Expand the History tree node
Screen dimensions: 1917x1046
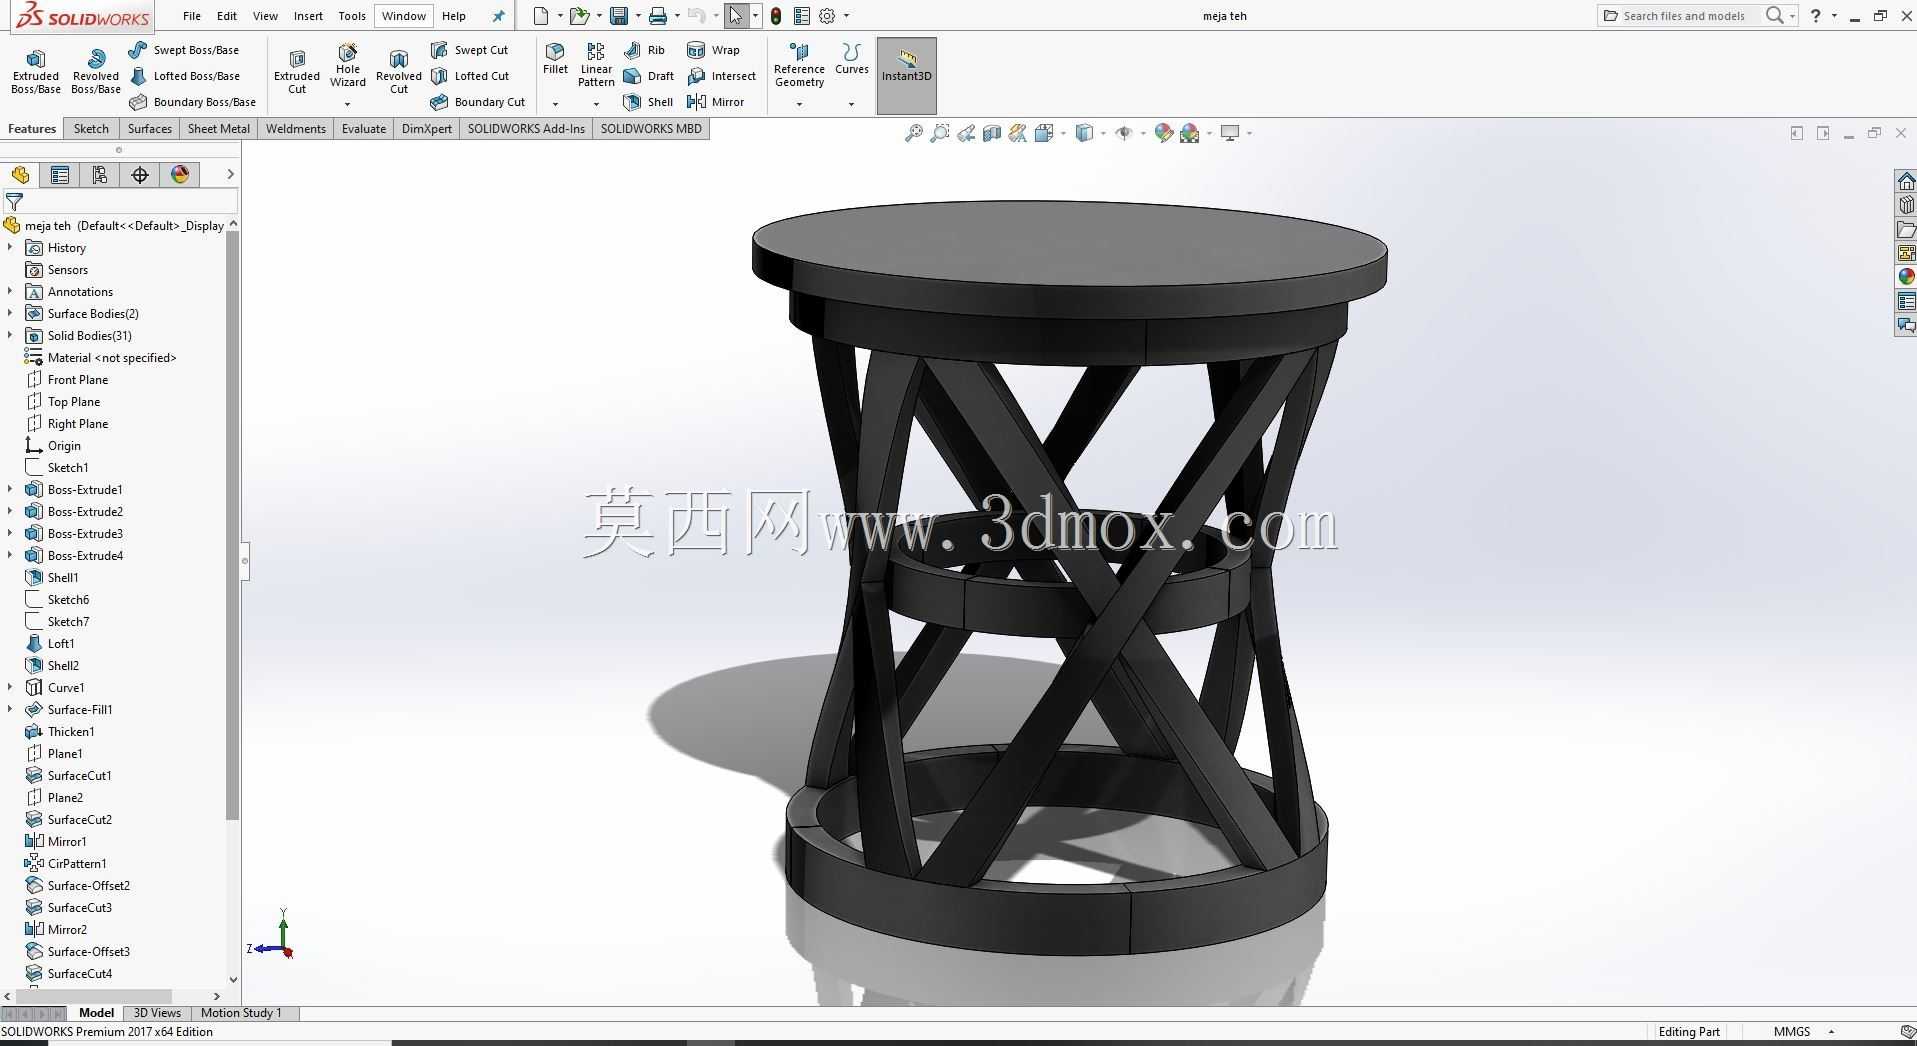[x=10, y=247]
